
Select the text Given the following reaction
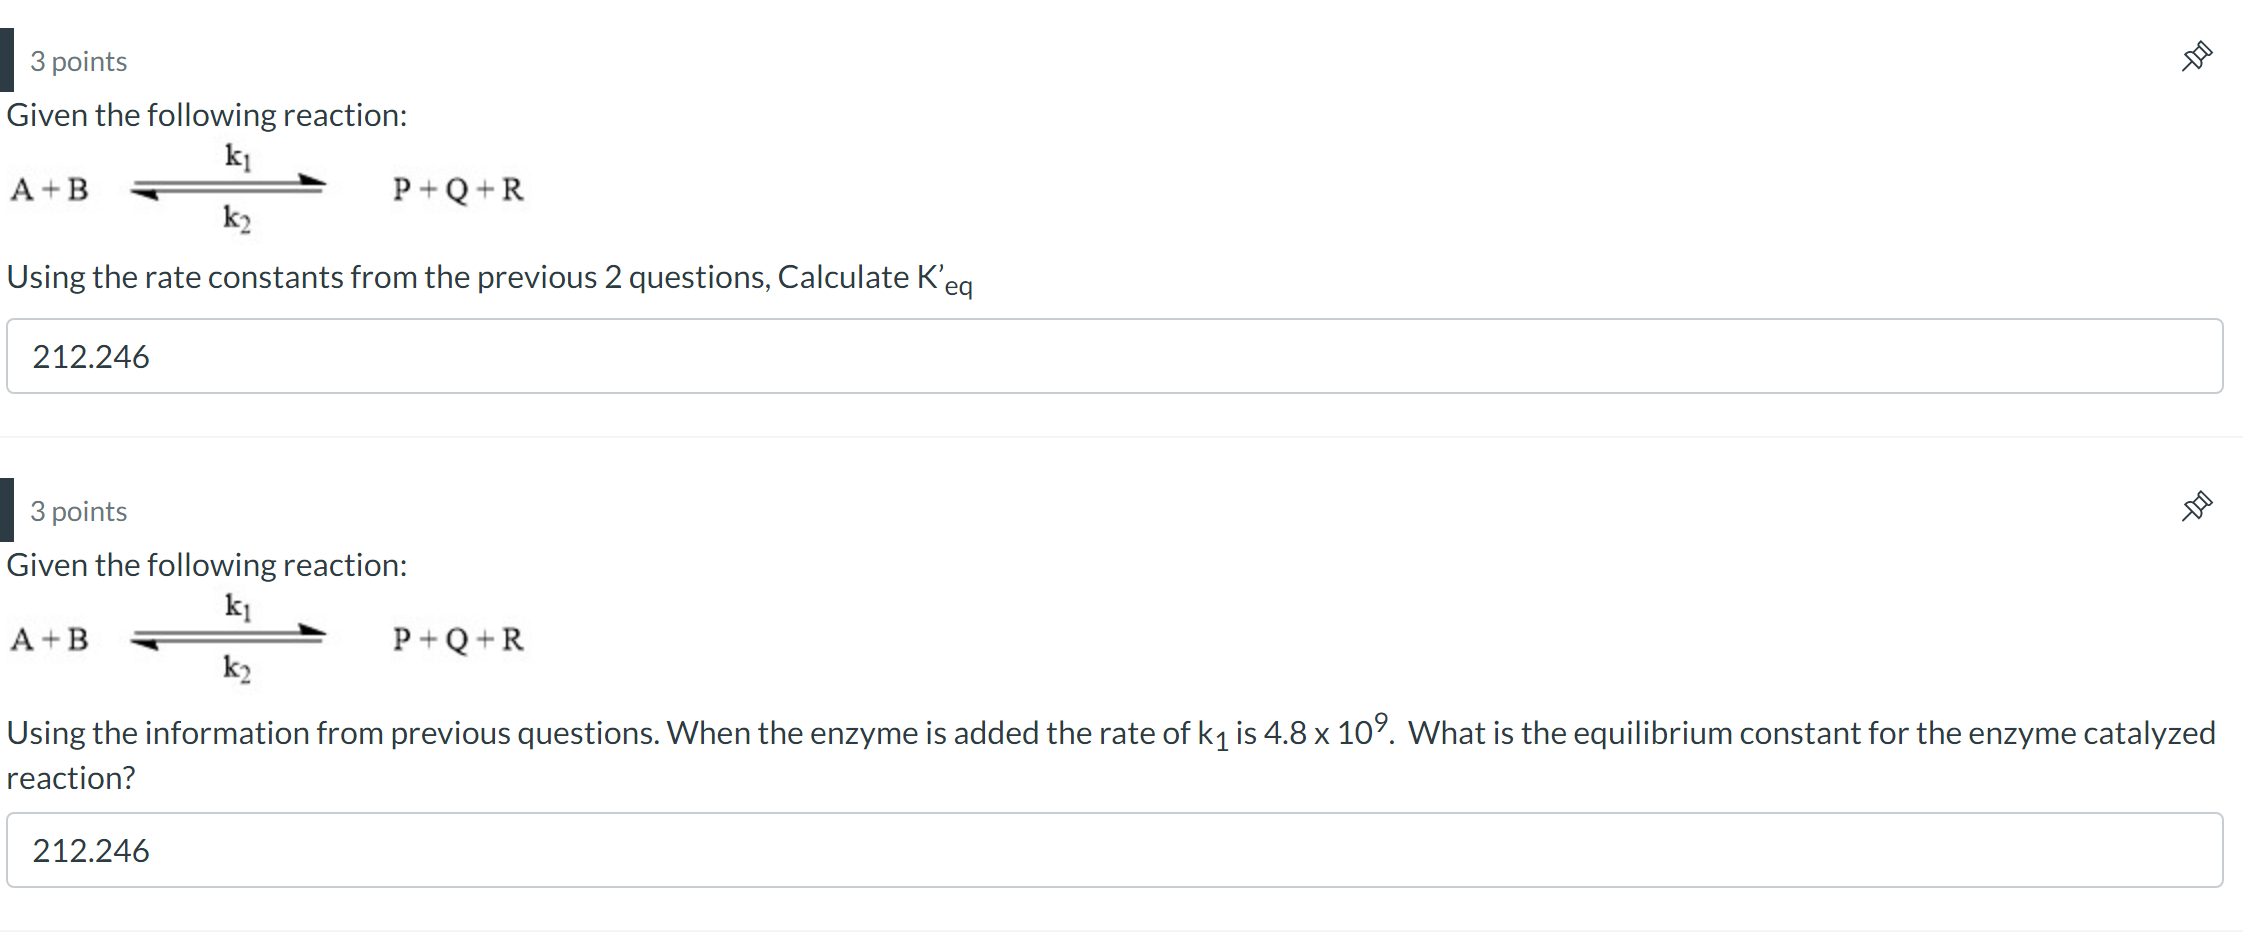205,114
